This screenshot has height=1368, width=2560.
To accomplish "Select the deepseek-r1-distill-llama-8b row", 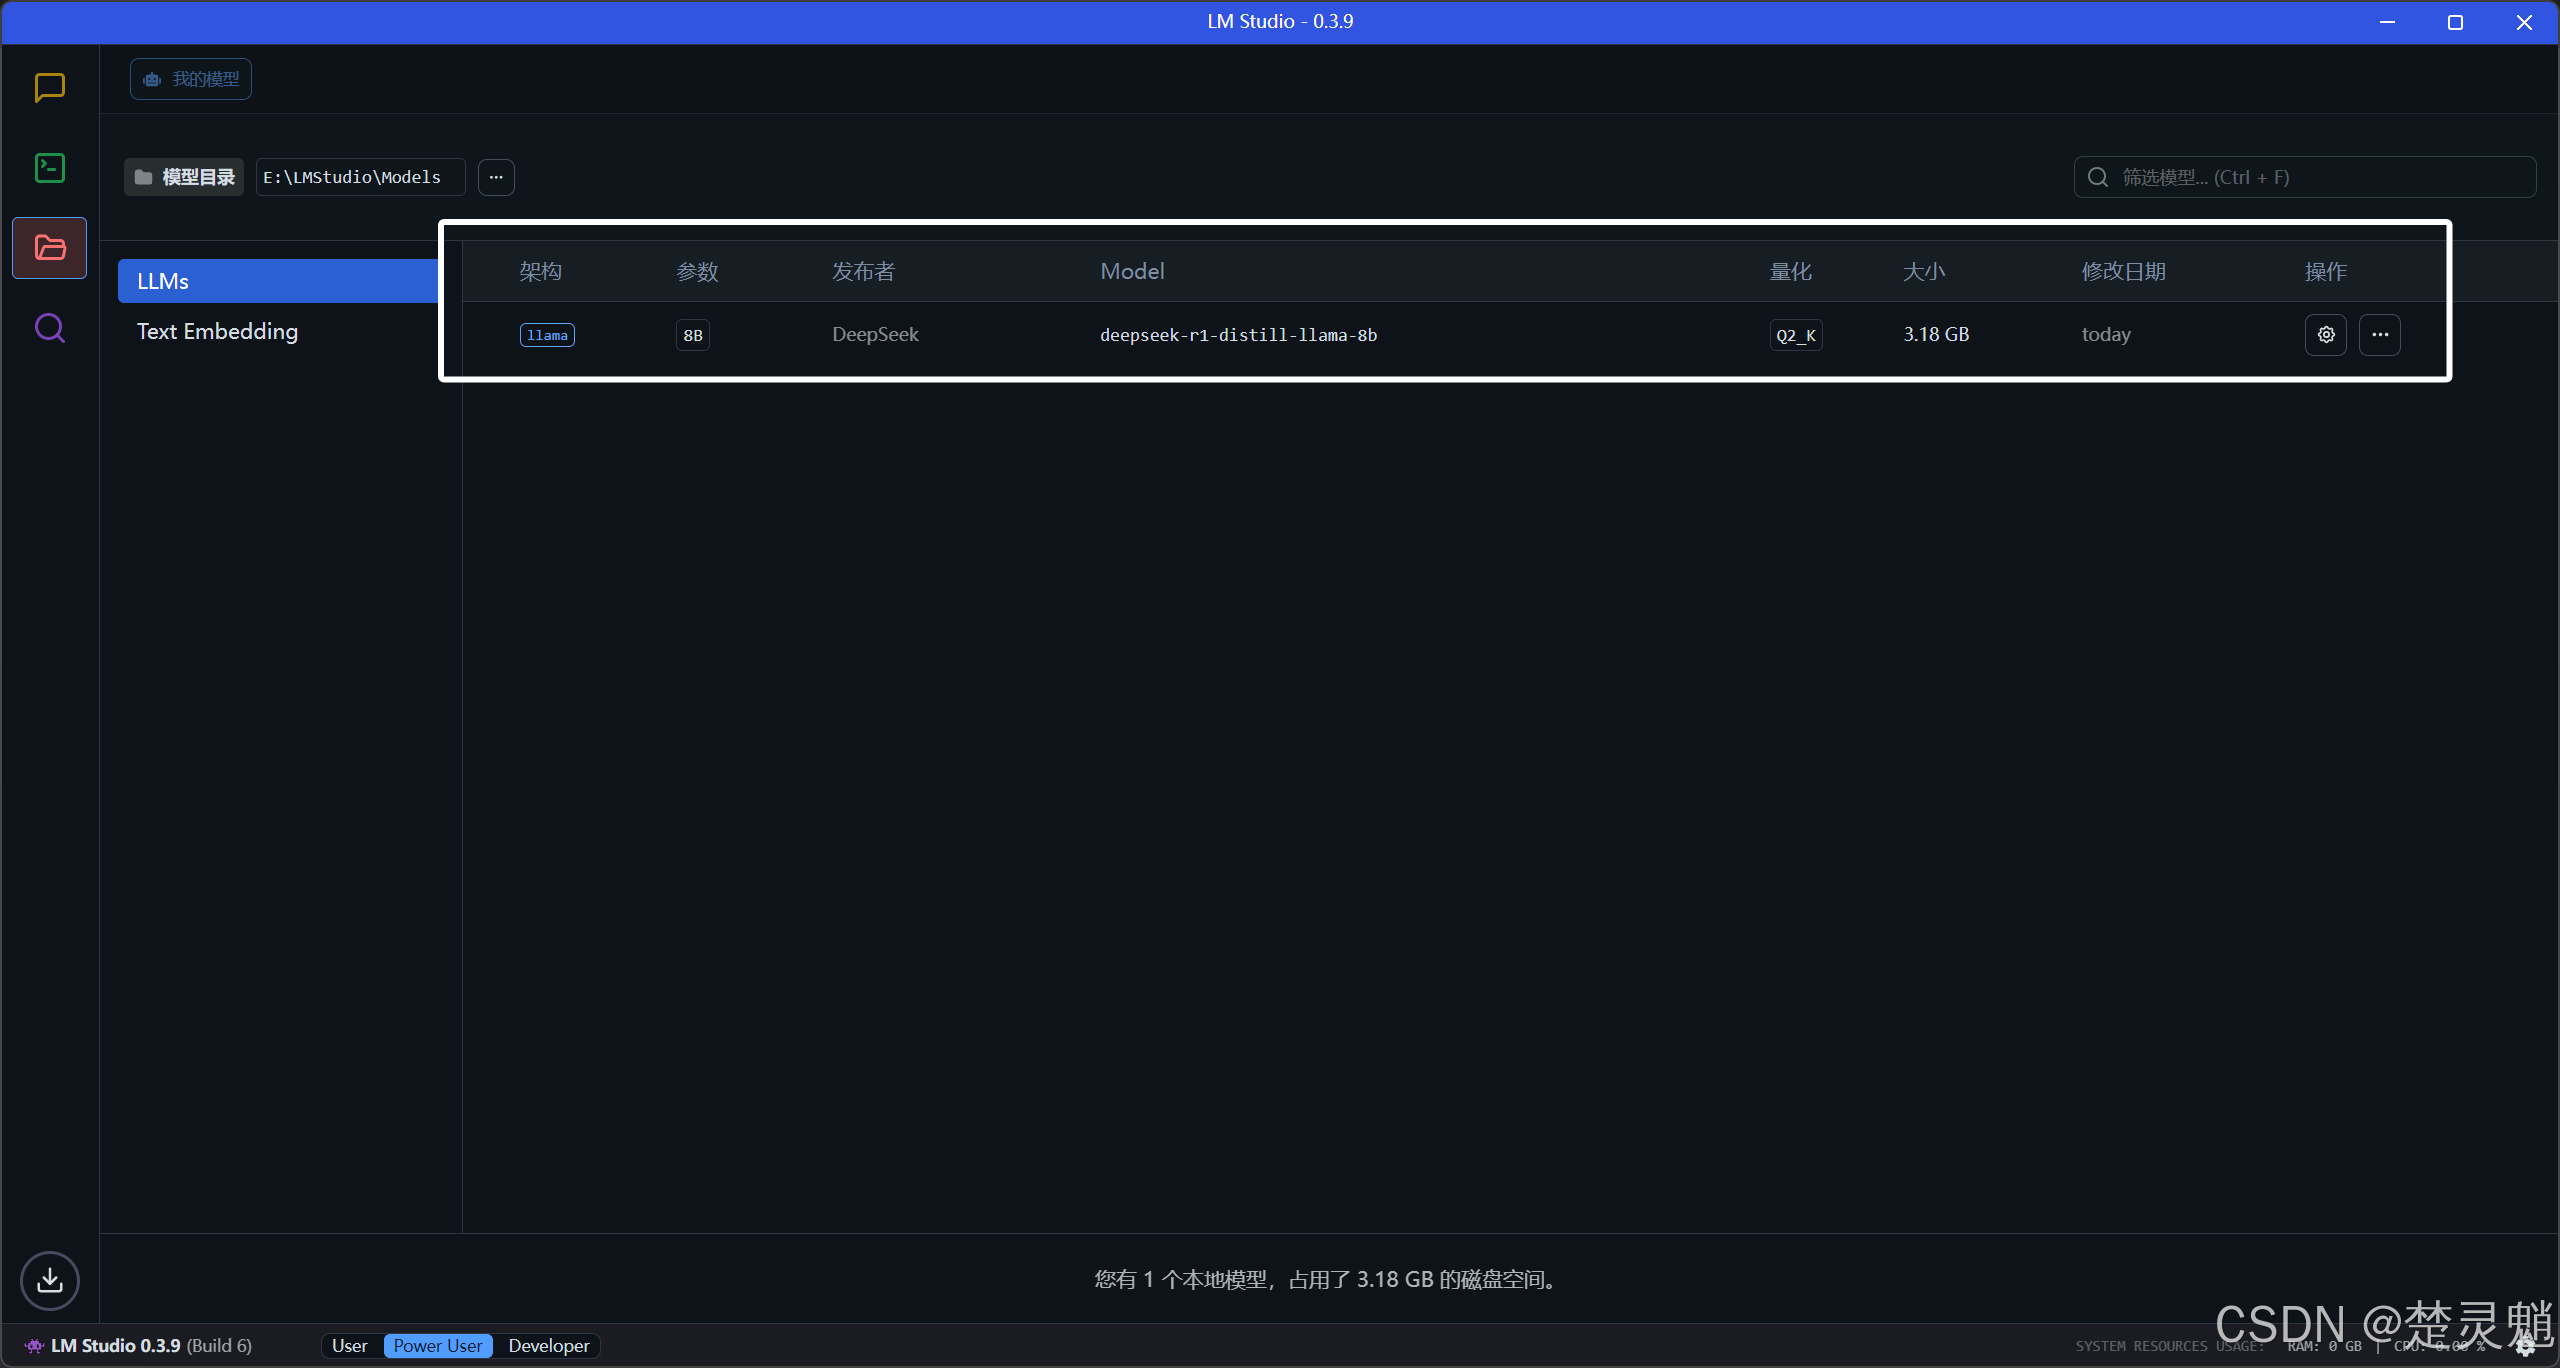I will coord(1238,335).
